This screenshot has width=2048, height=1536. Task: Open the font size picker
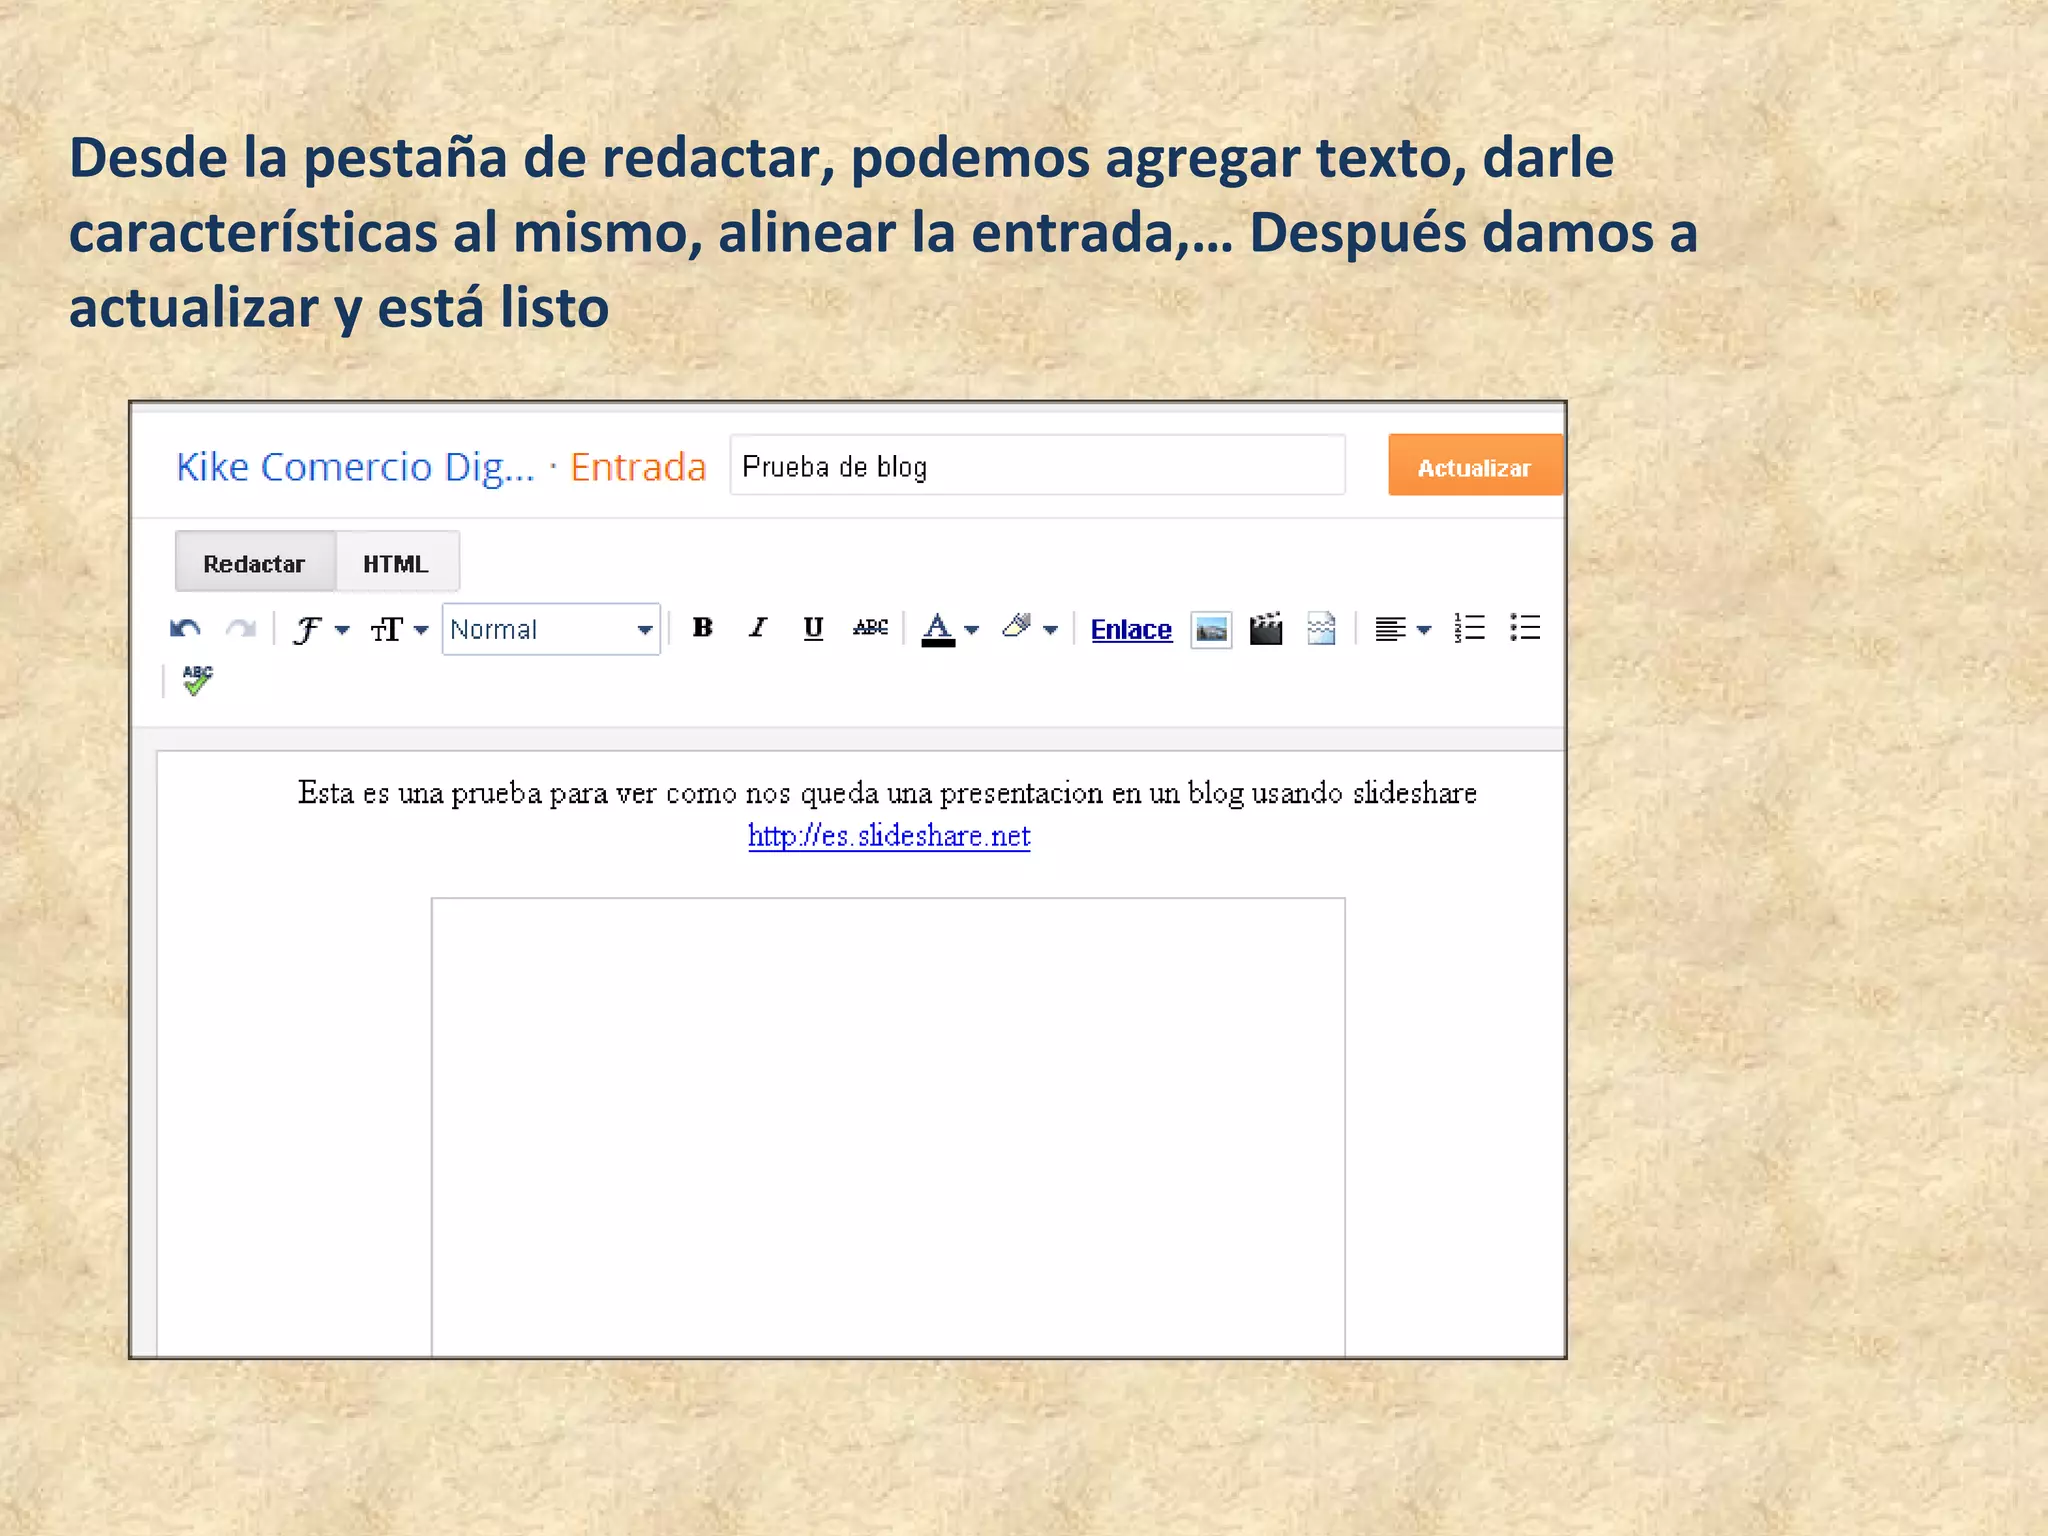coord(398,629)
